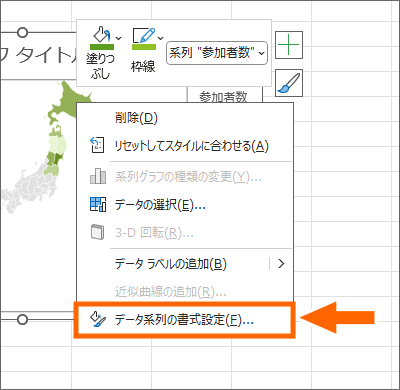Expand the Fill color dropdown arrow

(118, 39)
